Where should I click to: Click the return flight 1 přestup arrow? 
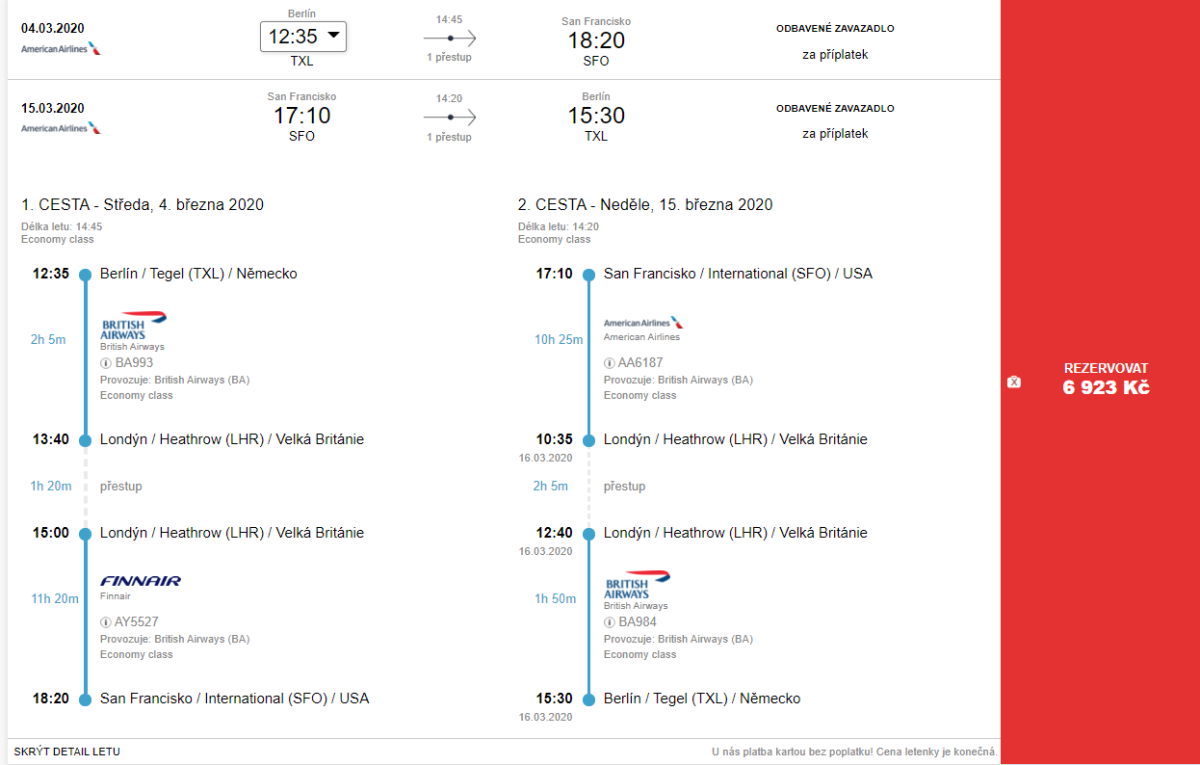click(x=450, y=118)
